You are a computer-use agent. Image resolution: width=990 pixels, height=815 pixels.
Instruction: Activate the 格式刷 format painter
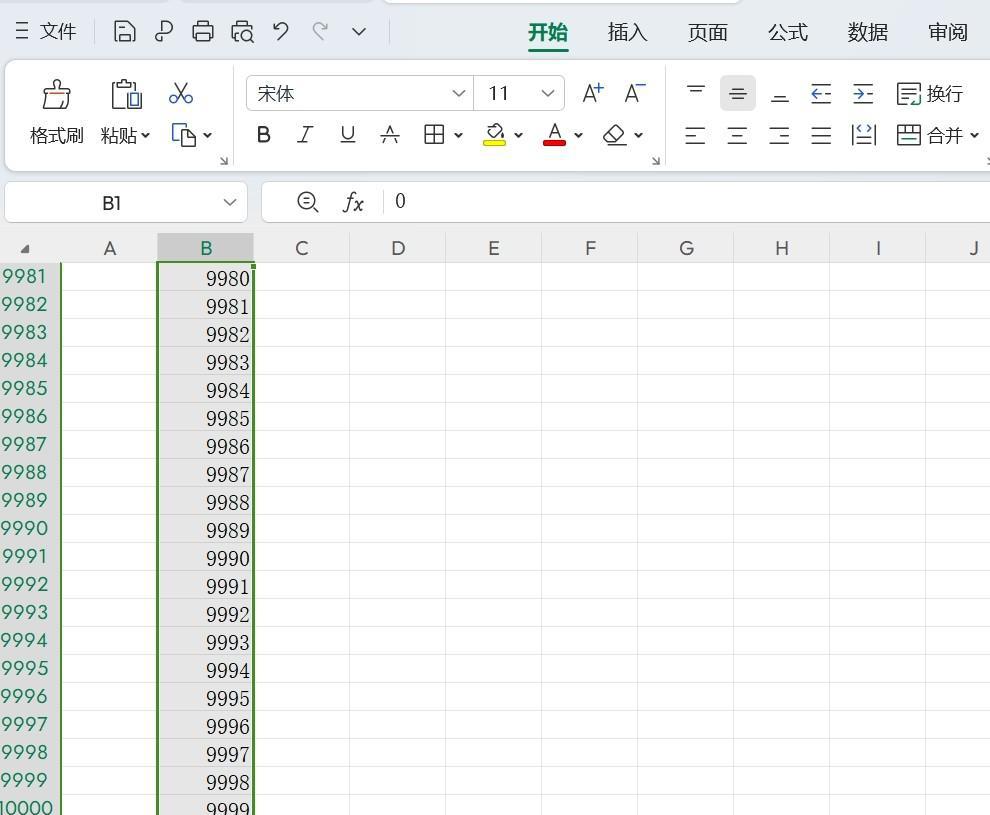[56, 111]
